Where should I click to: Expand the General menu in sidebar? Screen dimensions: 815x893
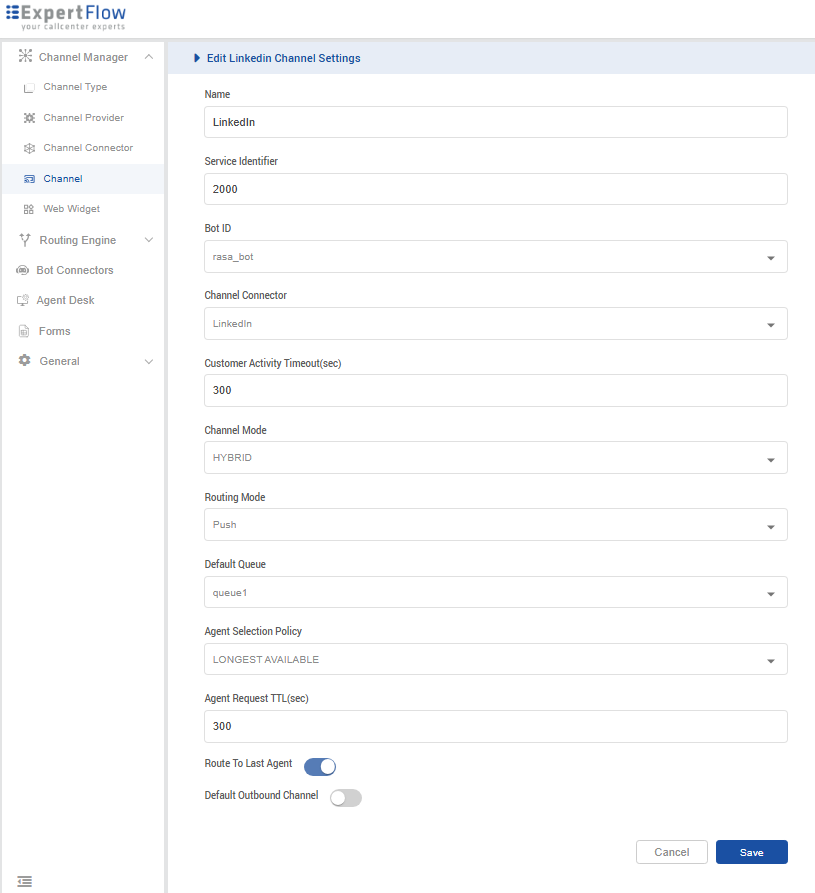[x=148, y=361]
